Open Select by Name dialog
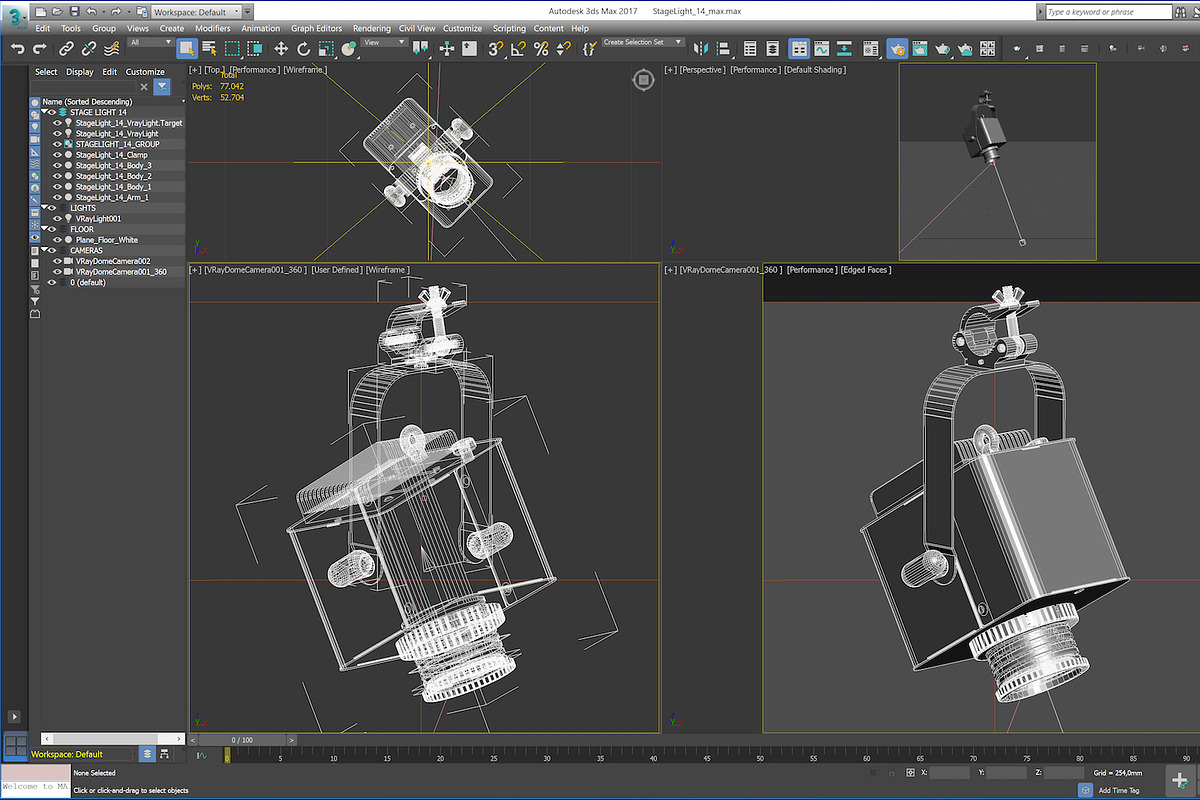Viewport: 1200px width, 800px height. point(209,48)
